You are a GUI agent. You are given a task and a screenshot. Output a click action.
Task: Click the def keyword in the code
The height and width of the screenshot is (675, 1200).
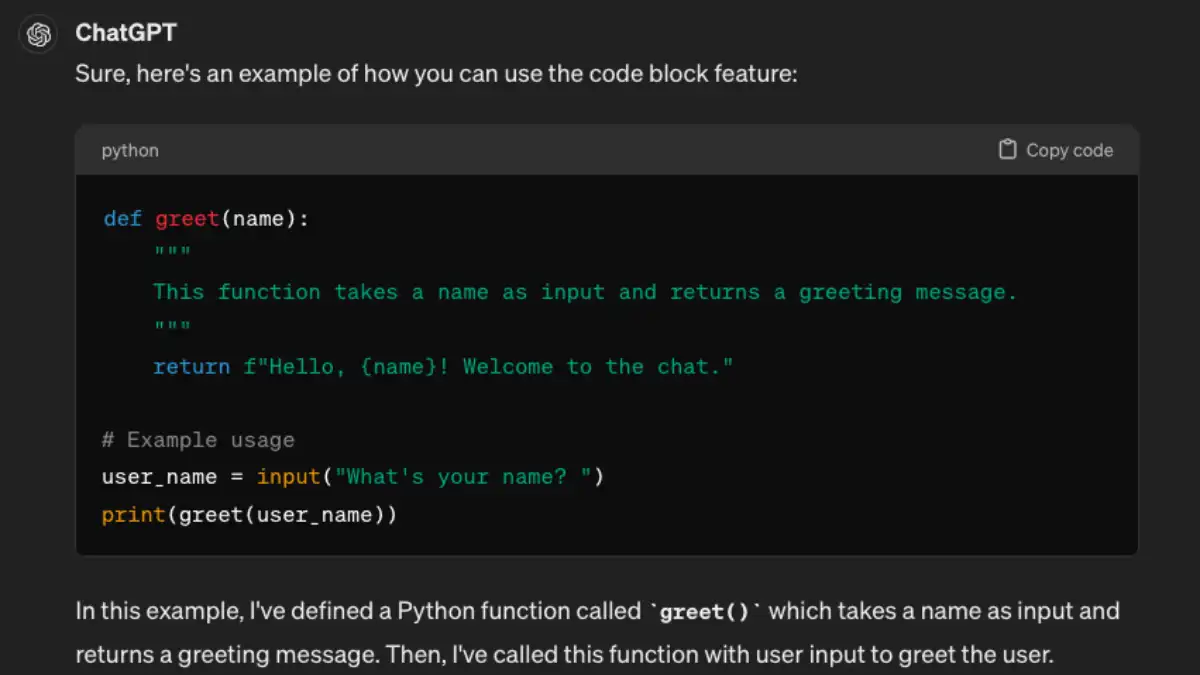tap(122, 218)
